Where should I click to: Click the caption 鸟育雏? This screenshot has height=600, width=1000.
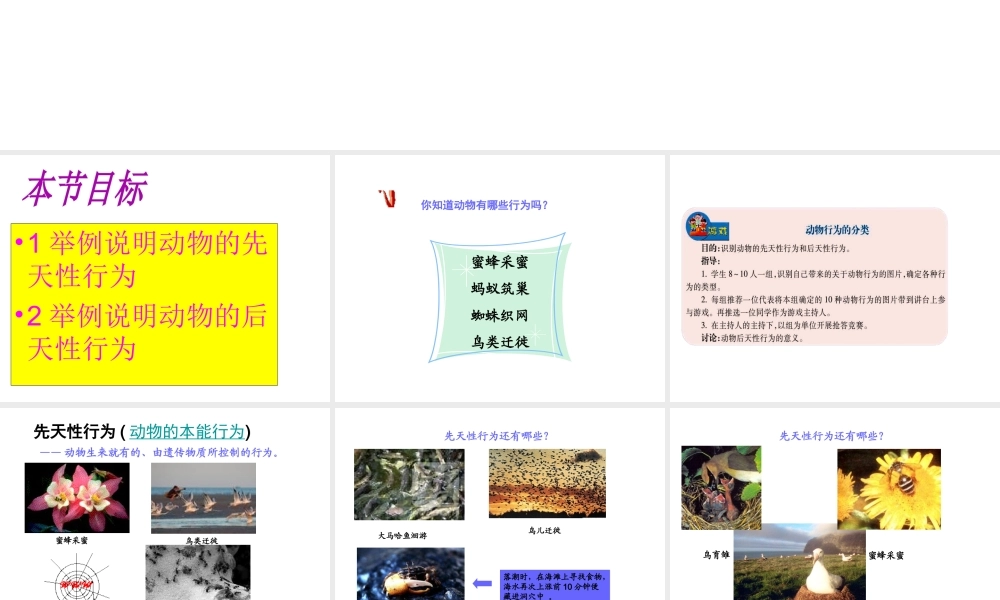pyautogui.click(x=716, y=555)
